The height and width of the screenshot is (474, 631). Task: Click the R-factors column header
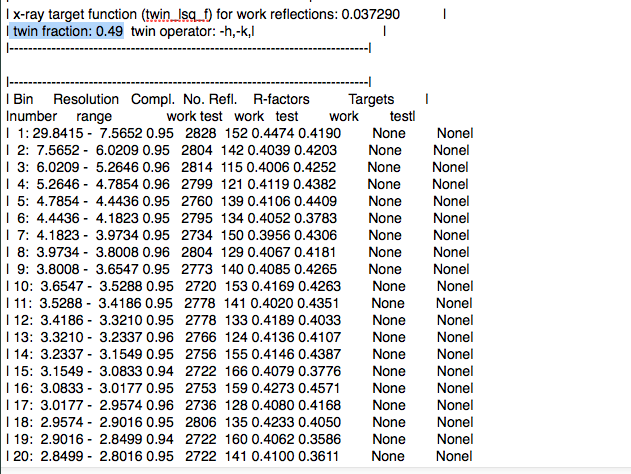[281, 100]
